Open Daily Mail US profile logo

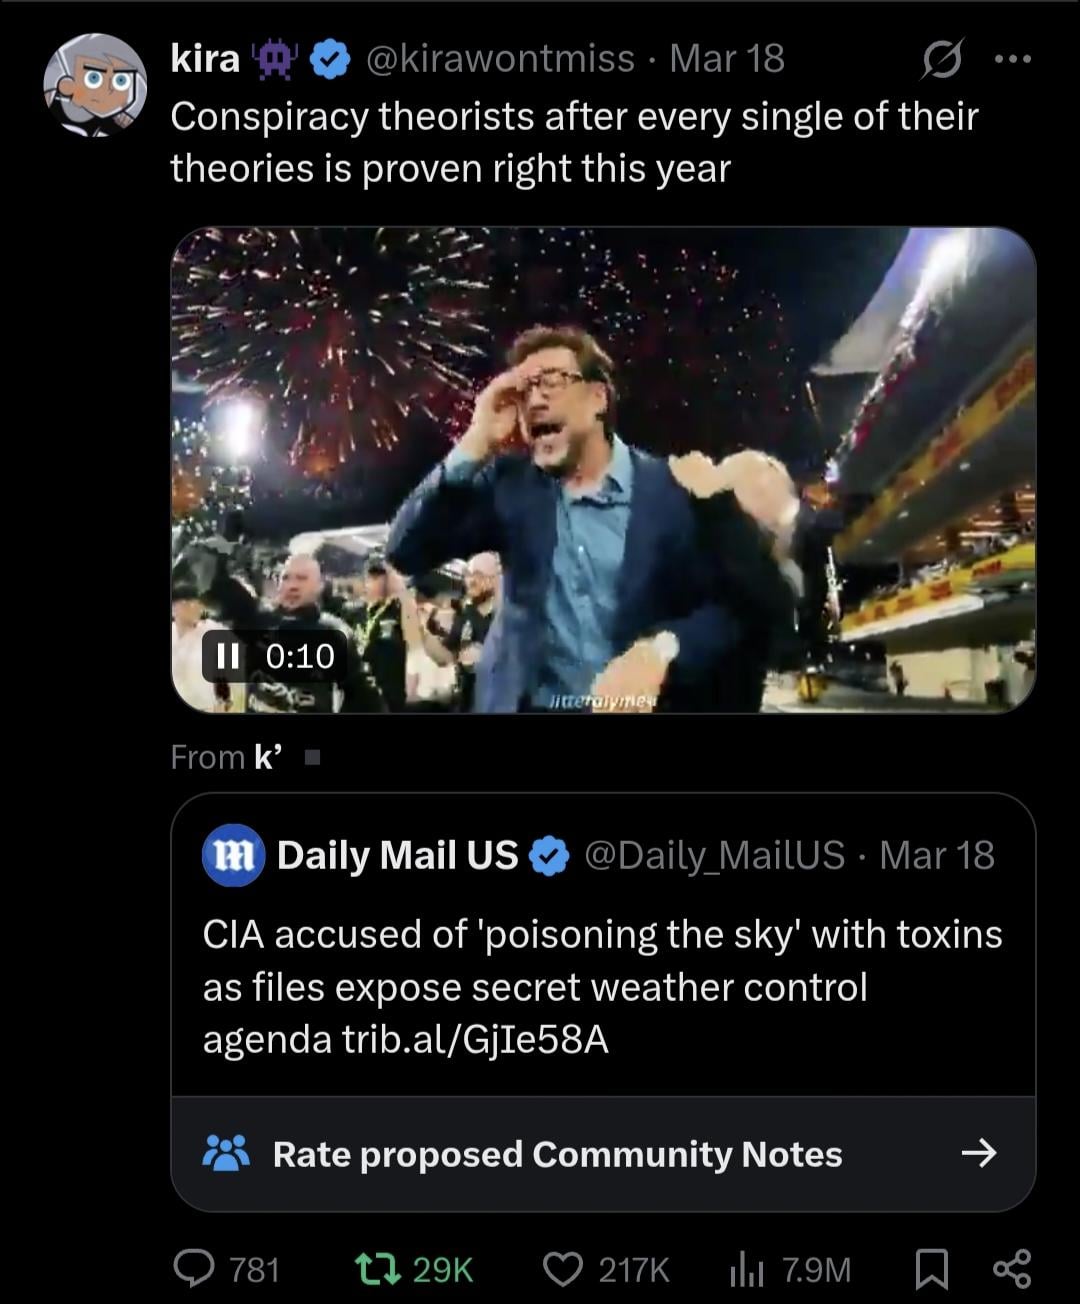(x=232, y=856)
